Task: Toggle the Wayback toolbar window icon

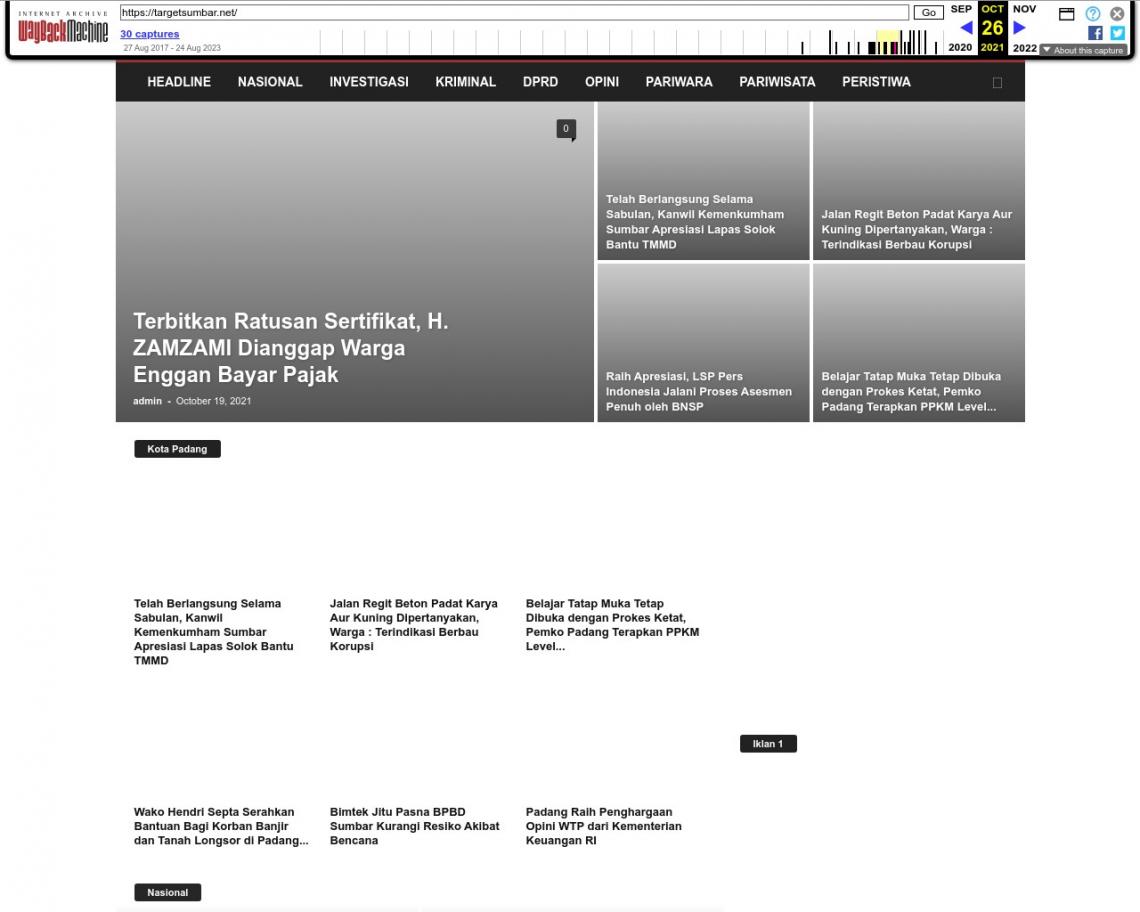Action: pyautogui.click(x=1067, y=14)
